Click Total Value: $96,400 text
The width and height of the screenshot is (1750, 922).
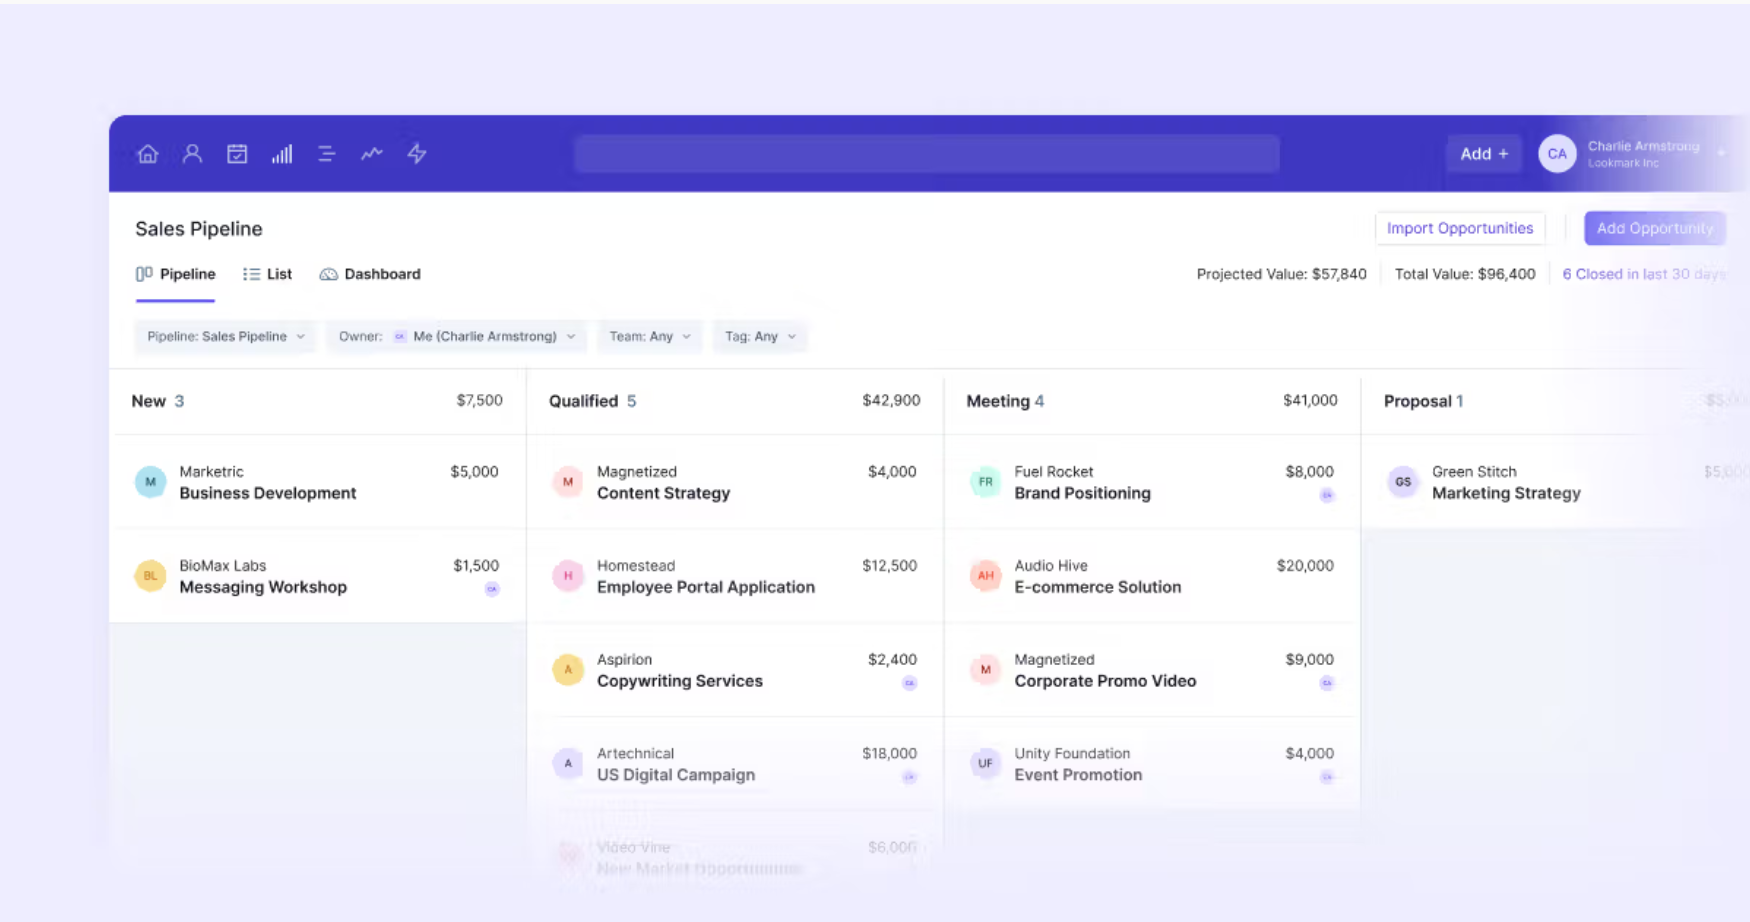click(1465, 274)
